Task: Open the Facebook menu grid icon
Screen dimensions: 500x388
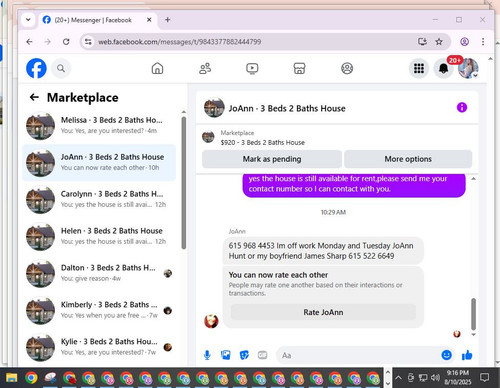Action: [419, 68]
